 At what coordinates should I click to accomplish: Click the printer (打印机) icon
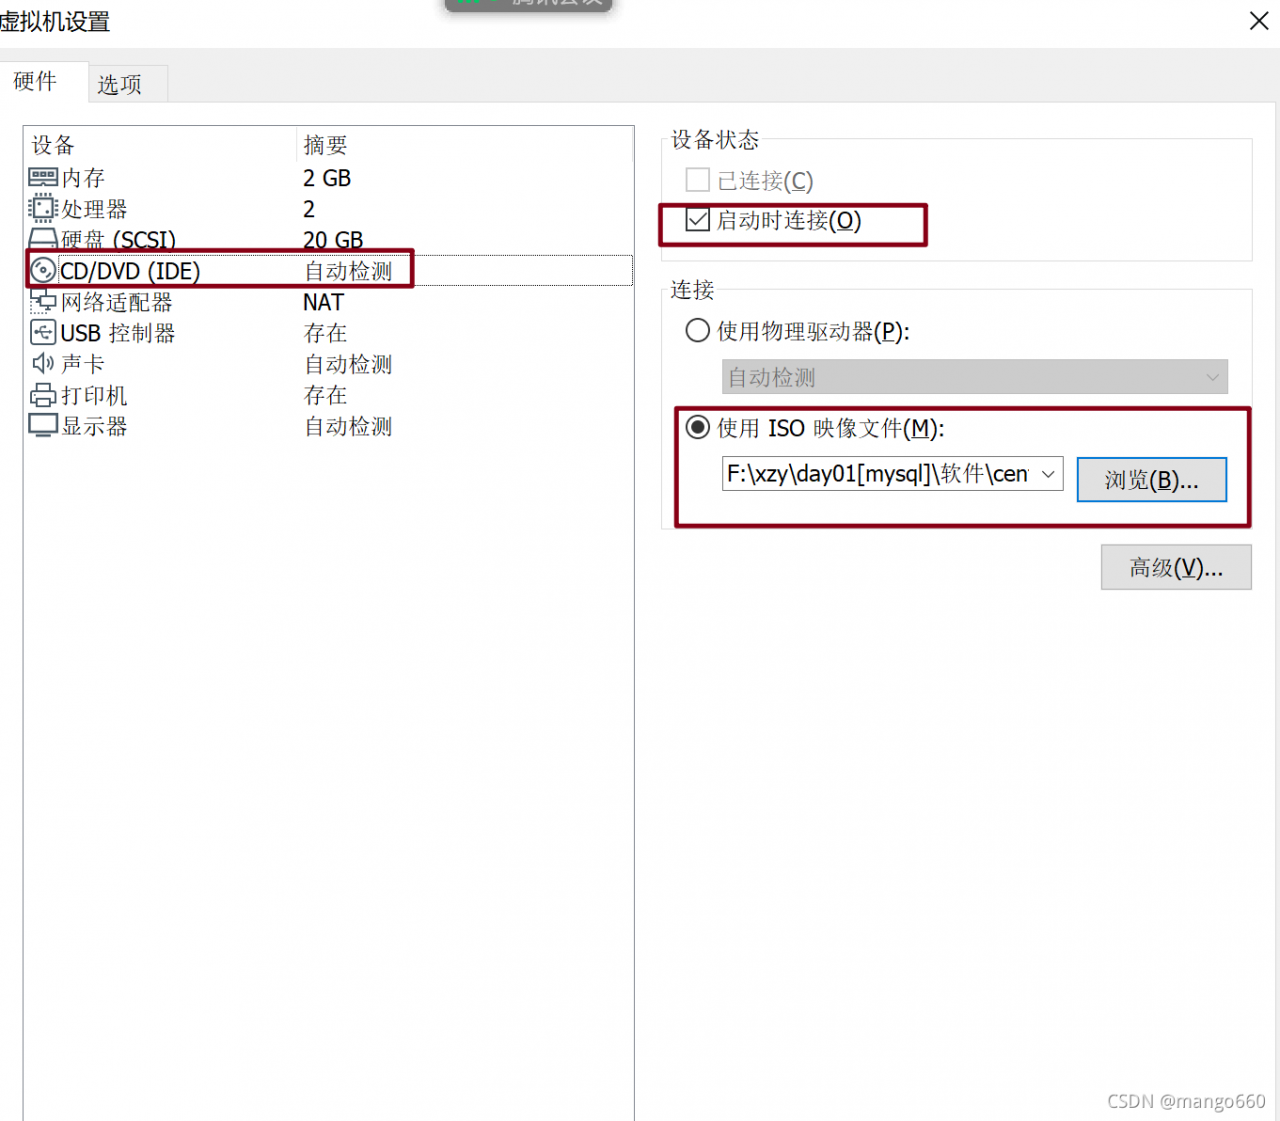(43, 395)
